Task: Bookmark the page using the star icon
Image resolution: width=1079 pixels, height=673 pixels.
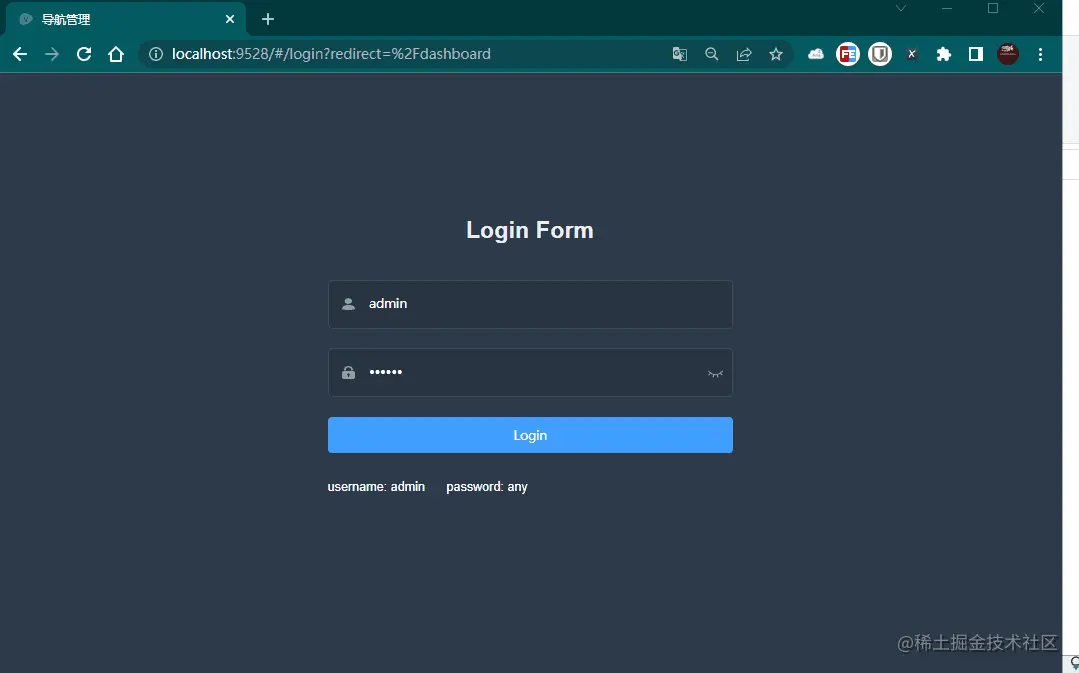Action: [776, 54]
